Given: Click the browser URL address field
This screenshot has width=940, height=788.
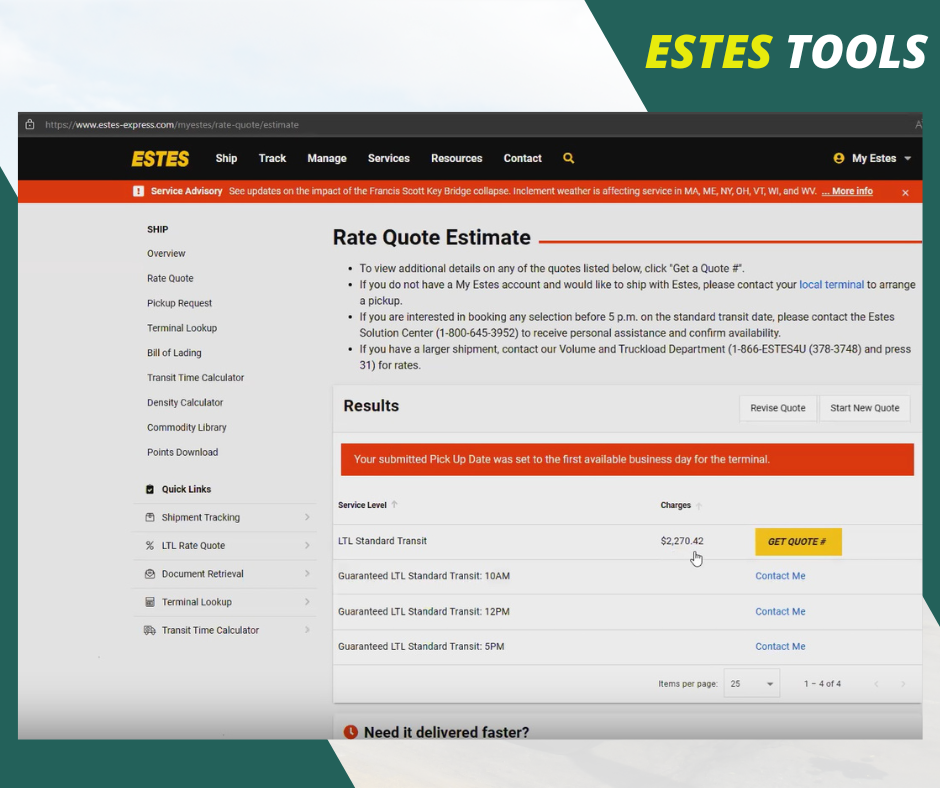Looking at the screenshot, I should [x=171, y=125].
